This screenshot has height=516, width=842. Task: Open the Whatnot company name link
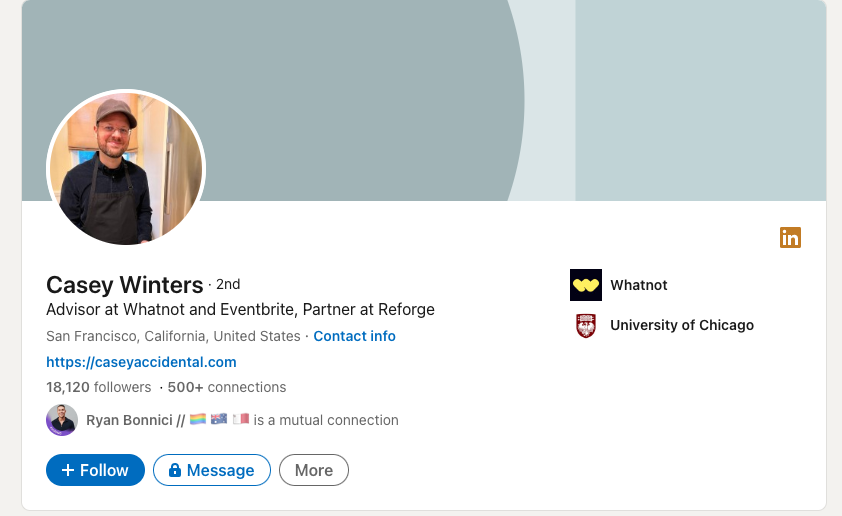[638, 285]
